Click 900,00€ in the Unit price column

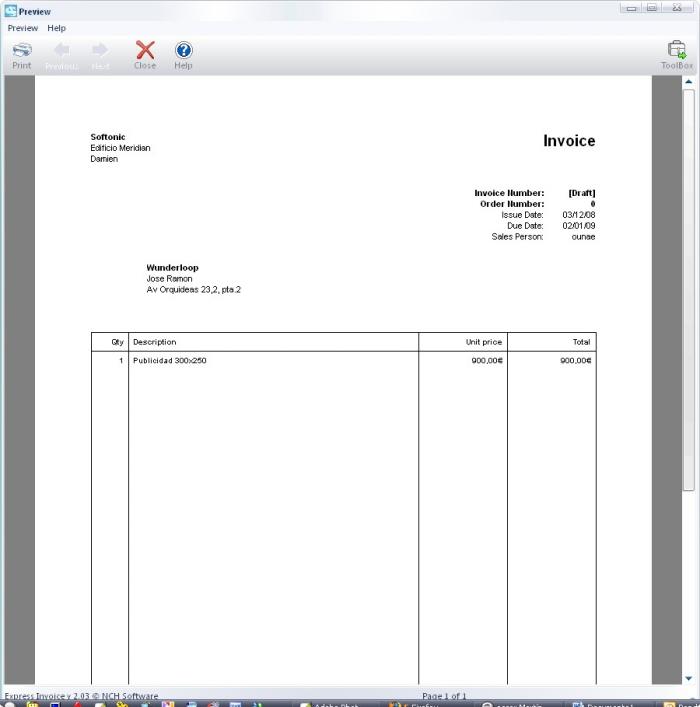coord(487,361)
